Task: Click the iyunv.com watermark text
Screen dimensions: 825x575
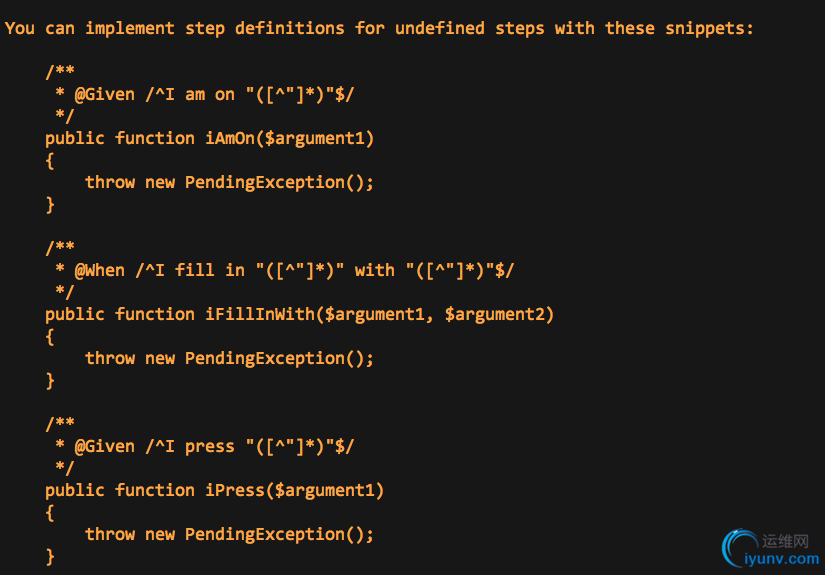Action: (782, 559)
